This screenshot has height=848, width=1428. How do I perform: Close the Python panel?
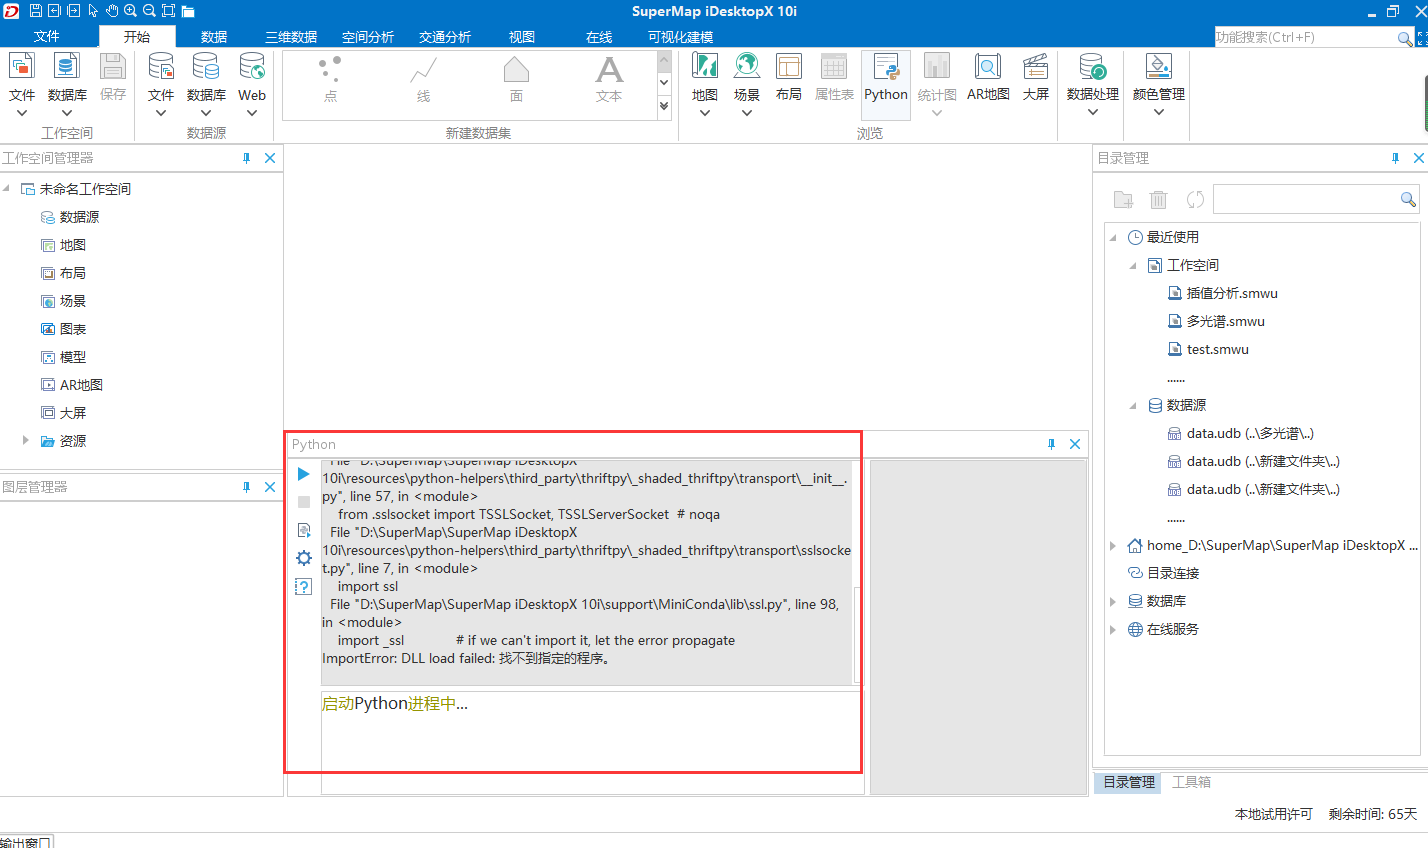(x=1075, y=444)
